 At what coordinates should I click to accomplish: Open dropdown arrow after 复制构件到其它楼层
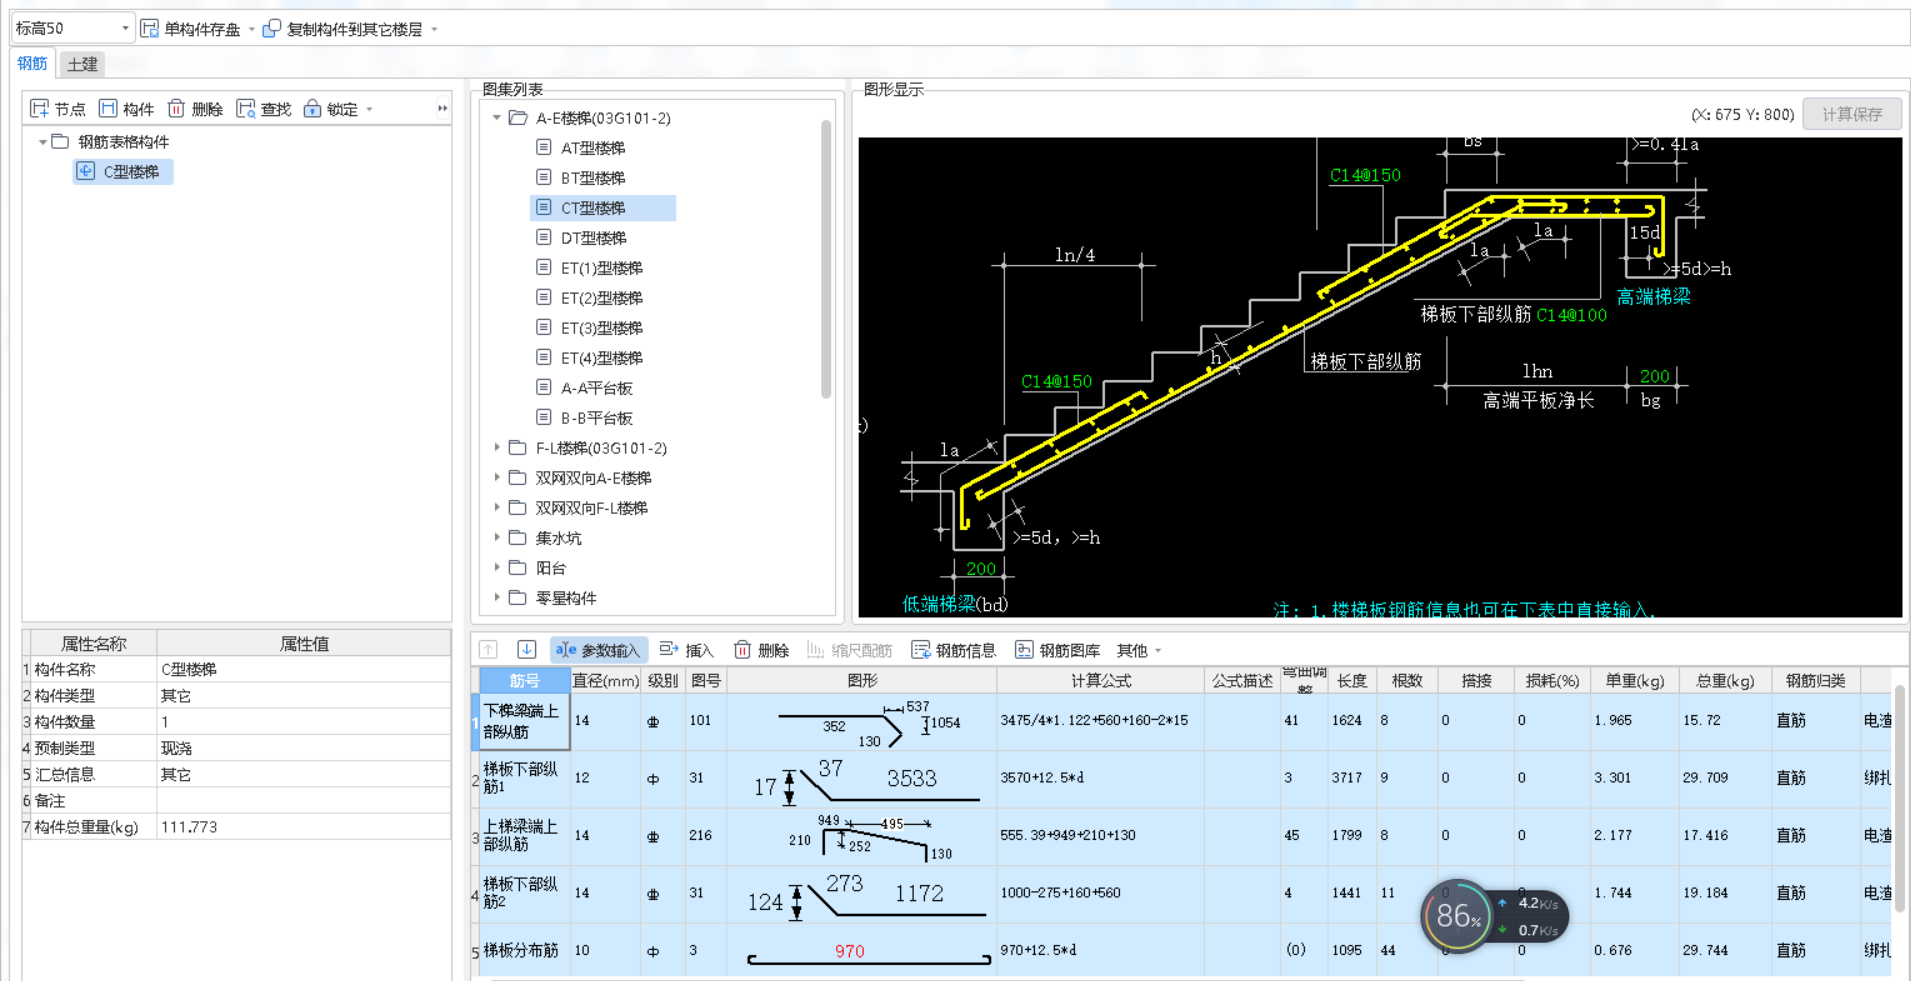point(434,29)
